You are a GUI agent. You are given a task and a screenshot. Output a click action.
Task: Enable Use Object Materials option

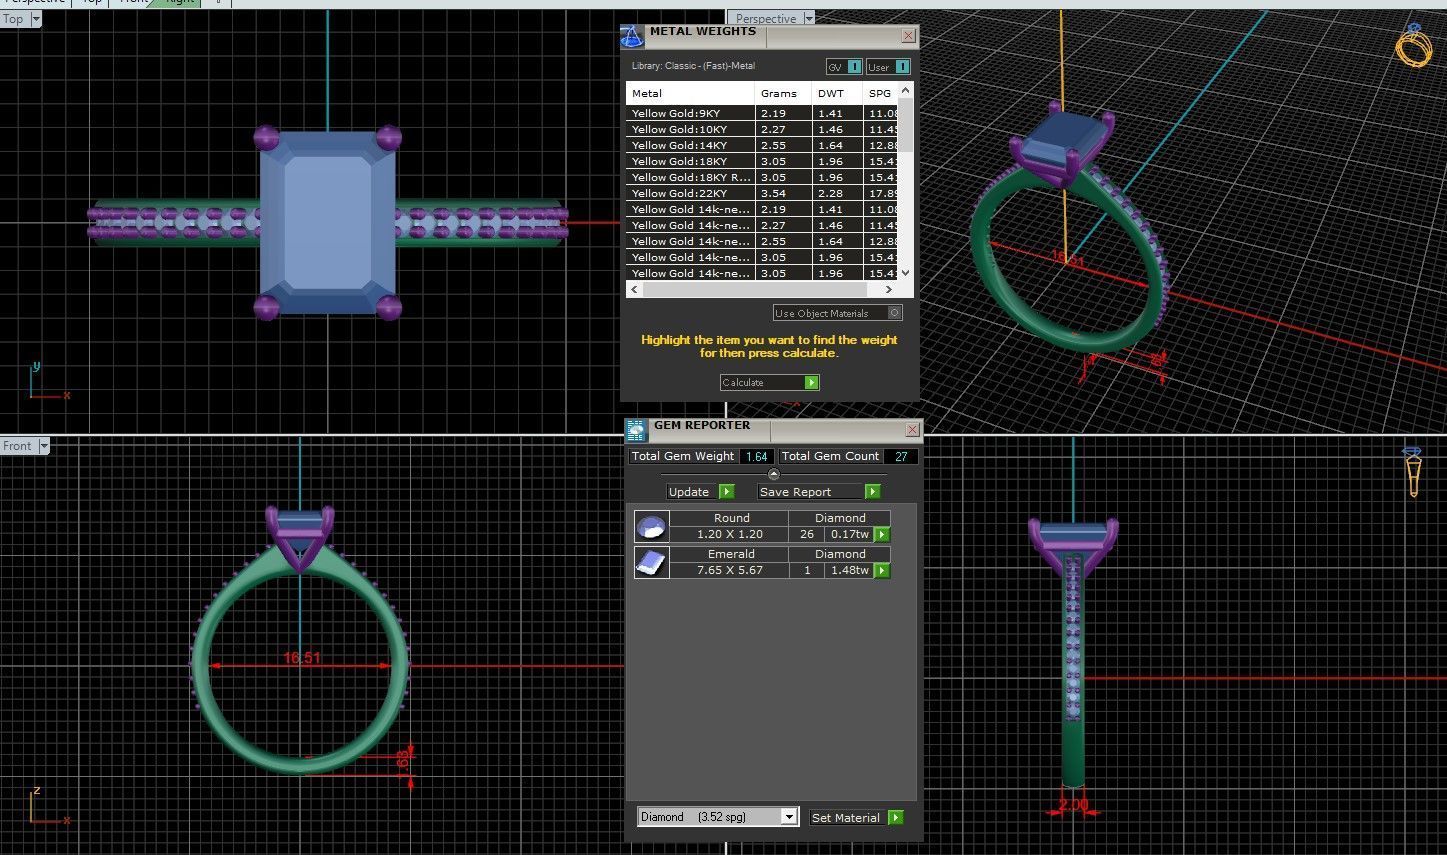(837, 313)
